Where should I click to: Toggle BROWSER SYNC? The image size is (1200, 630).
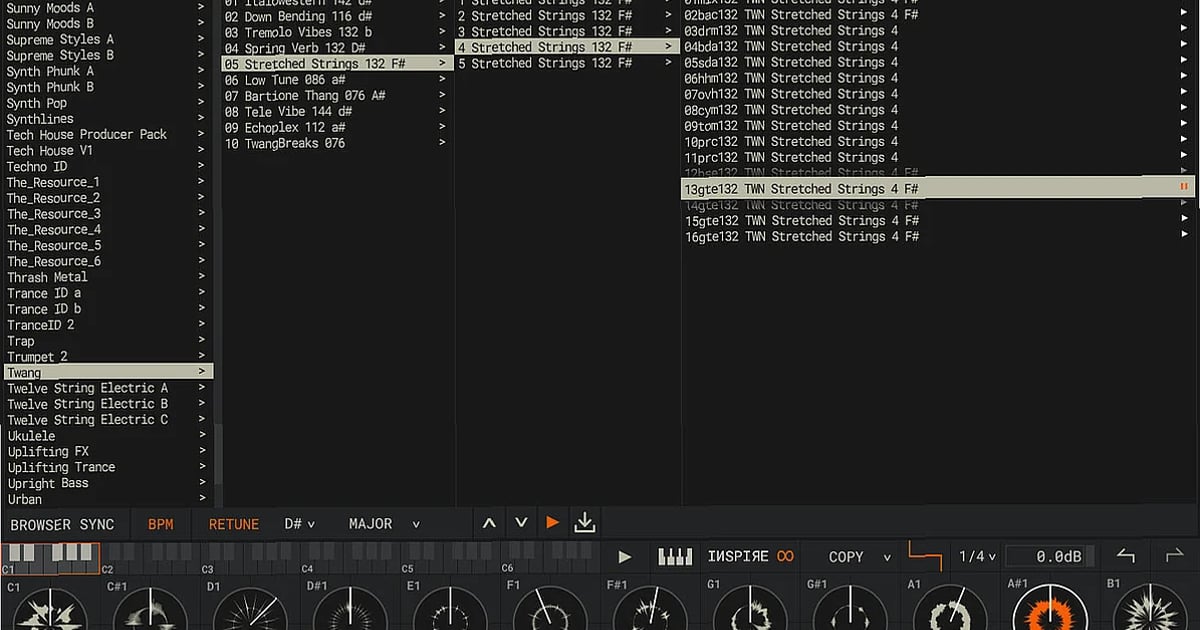pos(64,524)
